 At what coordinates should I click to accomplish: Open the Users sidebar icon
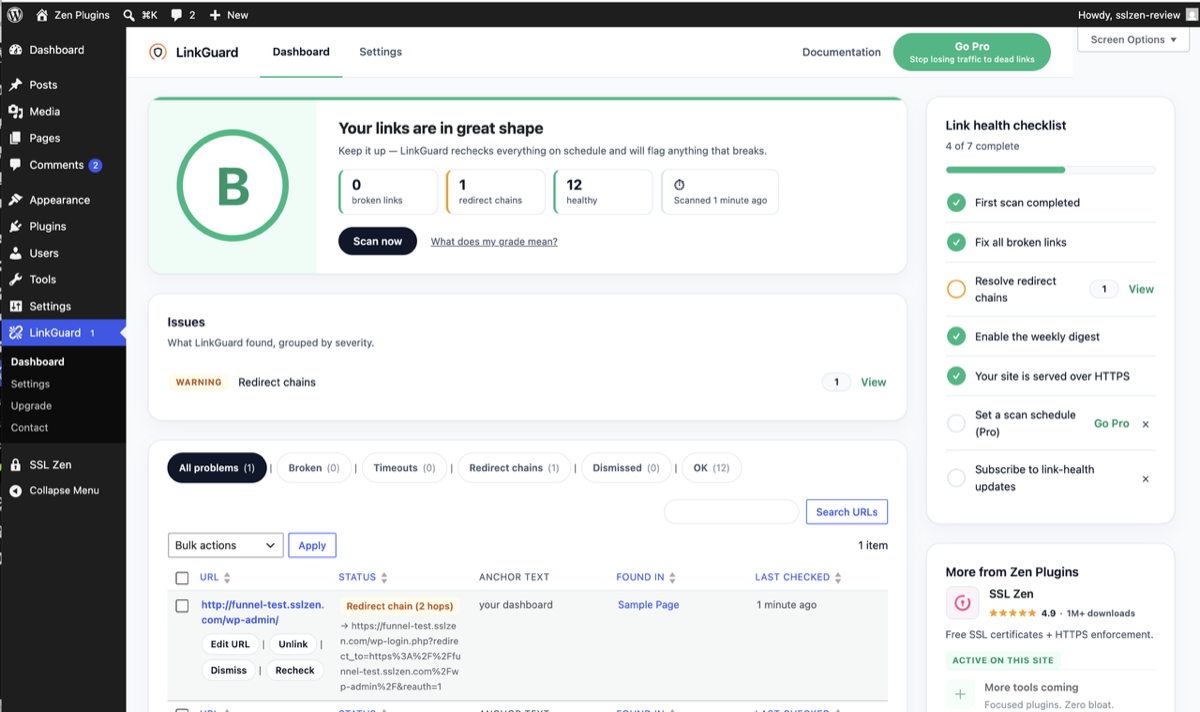(x=15, y=253)
